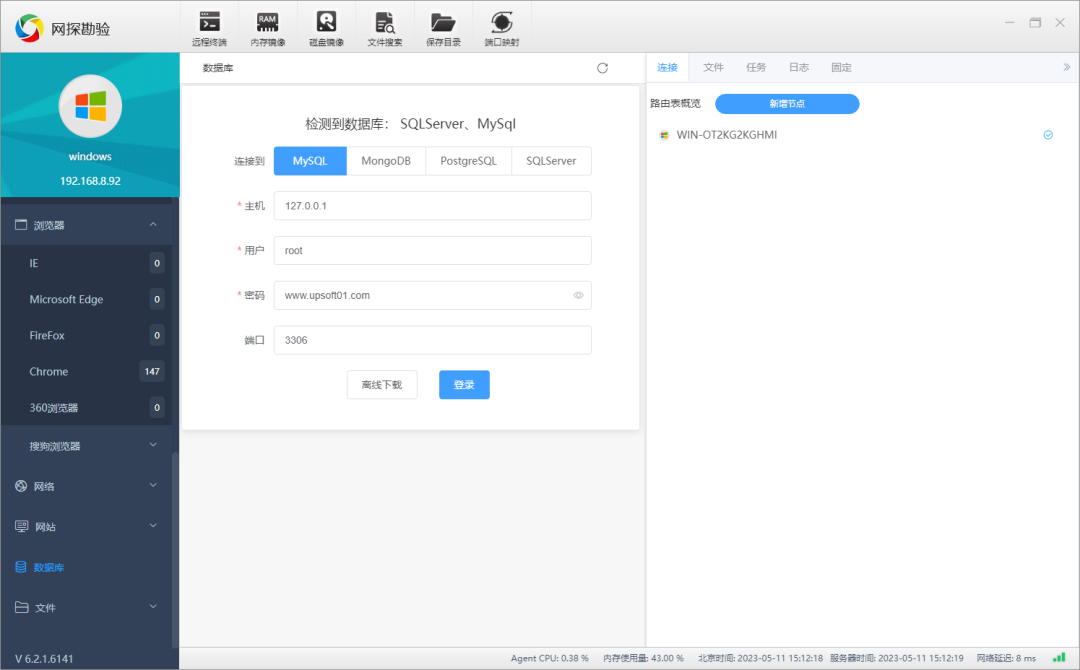Click the port field showing 3306
The height and width of the screenshot is (670, 1080).
click(433, 340)
